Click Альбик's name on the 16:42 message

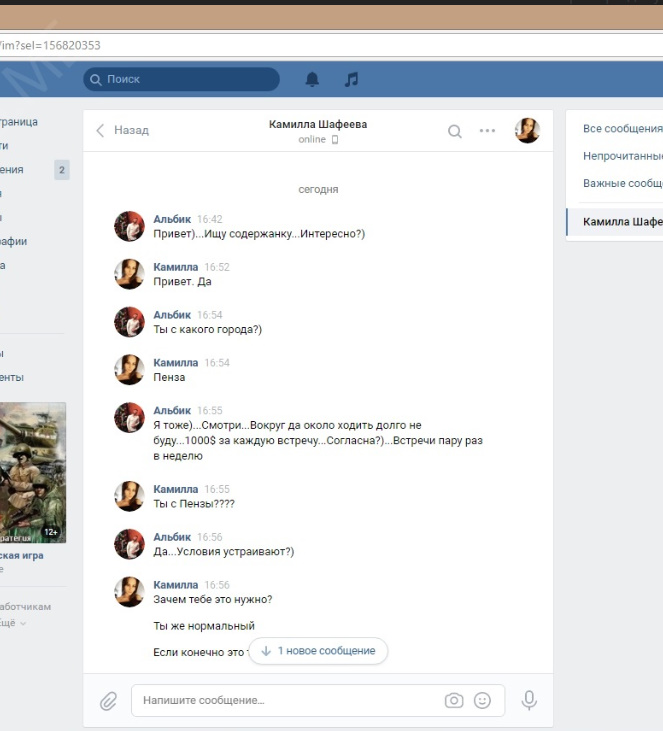171,219
